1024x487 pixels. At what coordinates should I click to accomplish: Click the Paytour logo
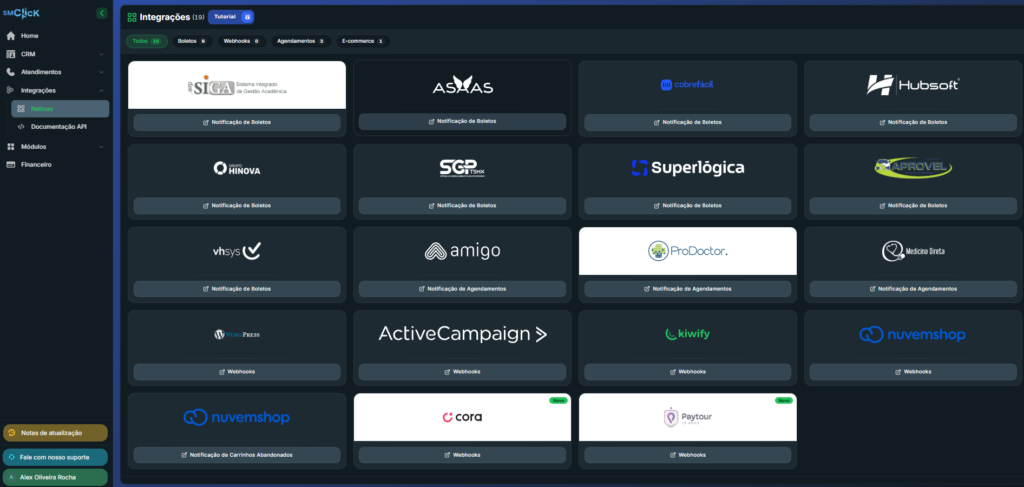(x=688, y=417)
